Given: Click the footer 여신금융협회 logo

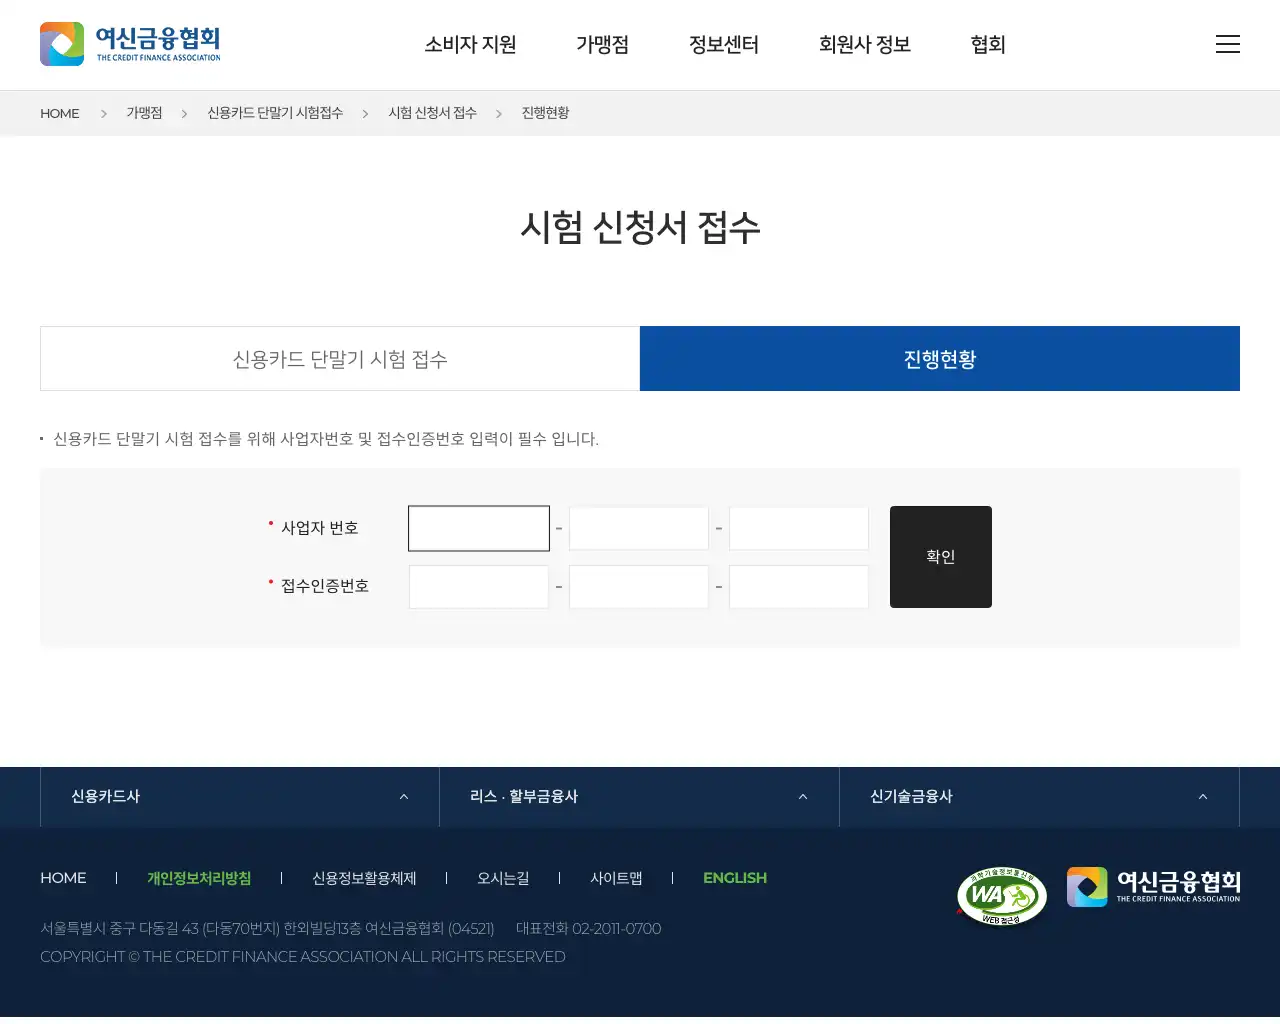Looking at the screenshot, I should pos(1153,887).
